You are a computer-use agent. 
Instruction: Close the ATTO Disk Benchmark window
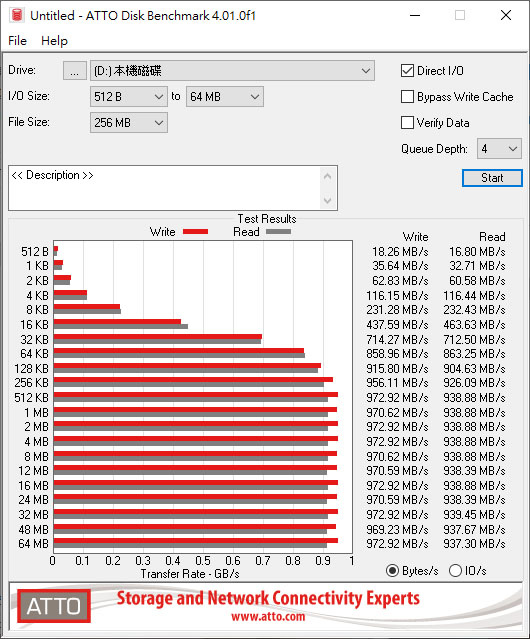tap(506, 15)
